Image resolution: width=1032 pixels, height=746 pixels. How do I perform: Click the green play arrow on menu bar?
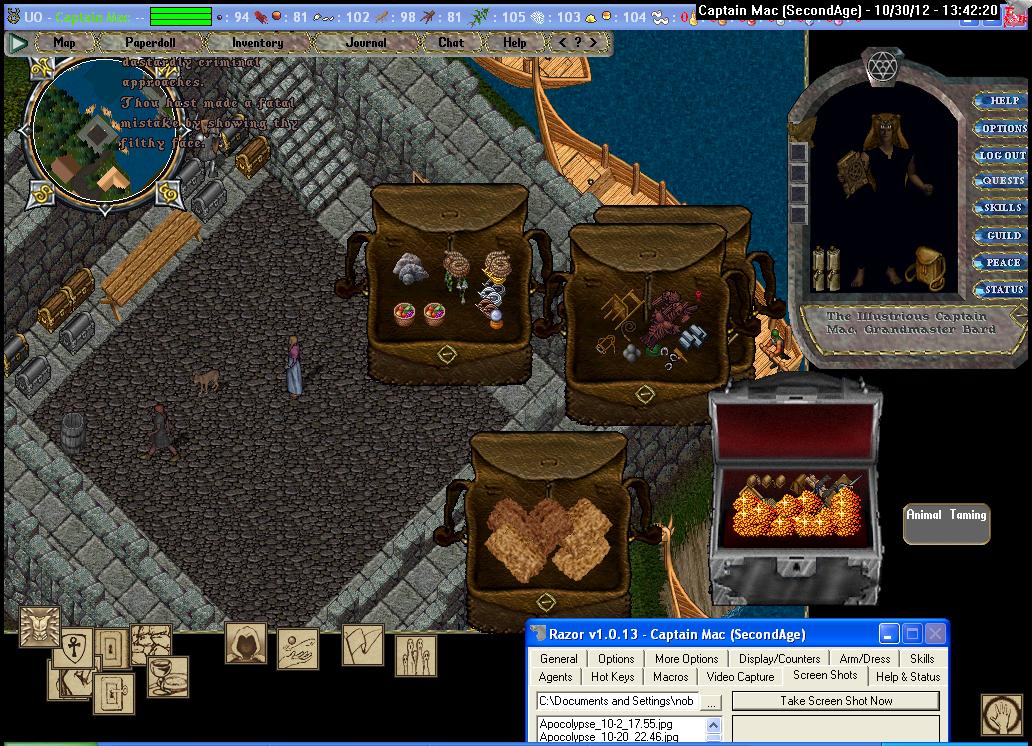[x=17, y=43]
